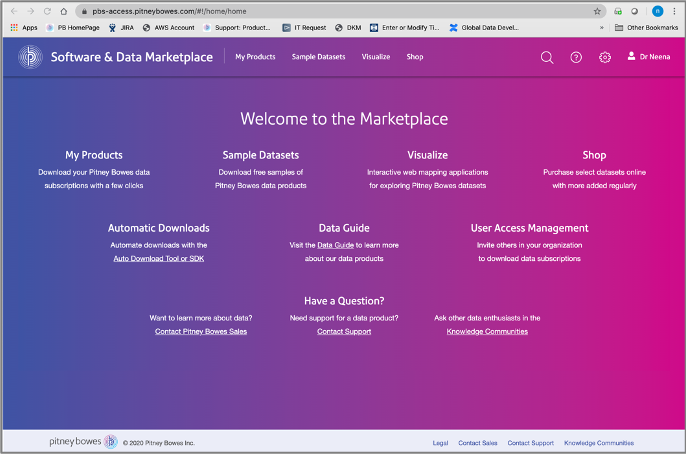
Task: Click the extension icon beside star
Action: [x=618, y=11]
